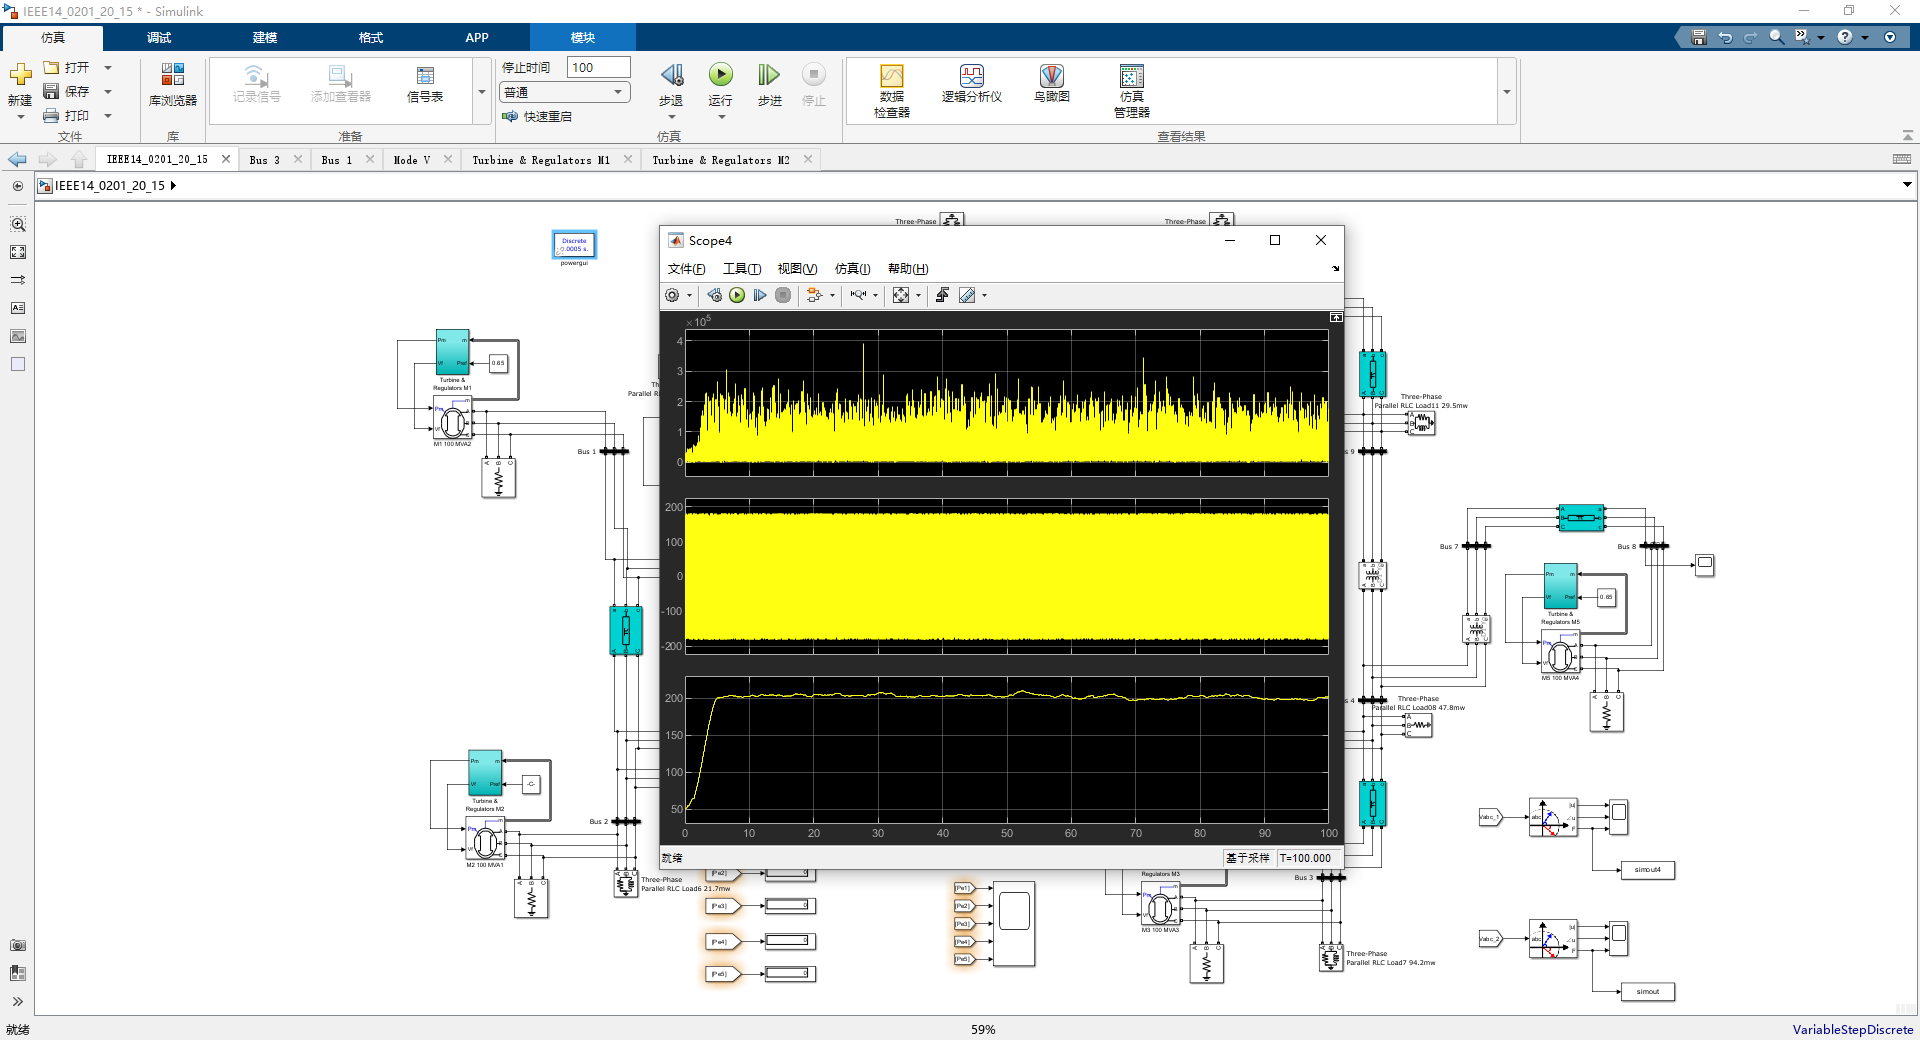
Task: Maximize axes toggle in Scope4 plot corner
Action: [1336, 317]
